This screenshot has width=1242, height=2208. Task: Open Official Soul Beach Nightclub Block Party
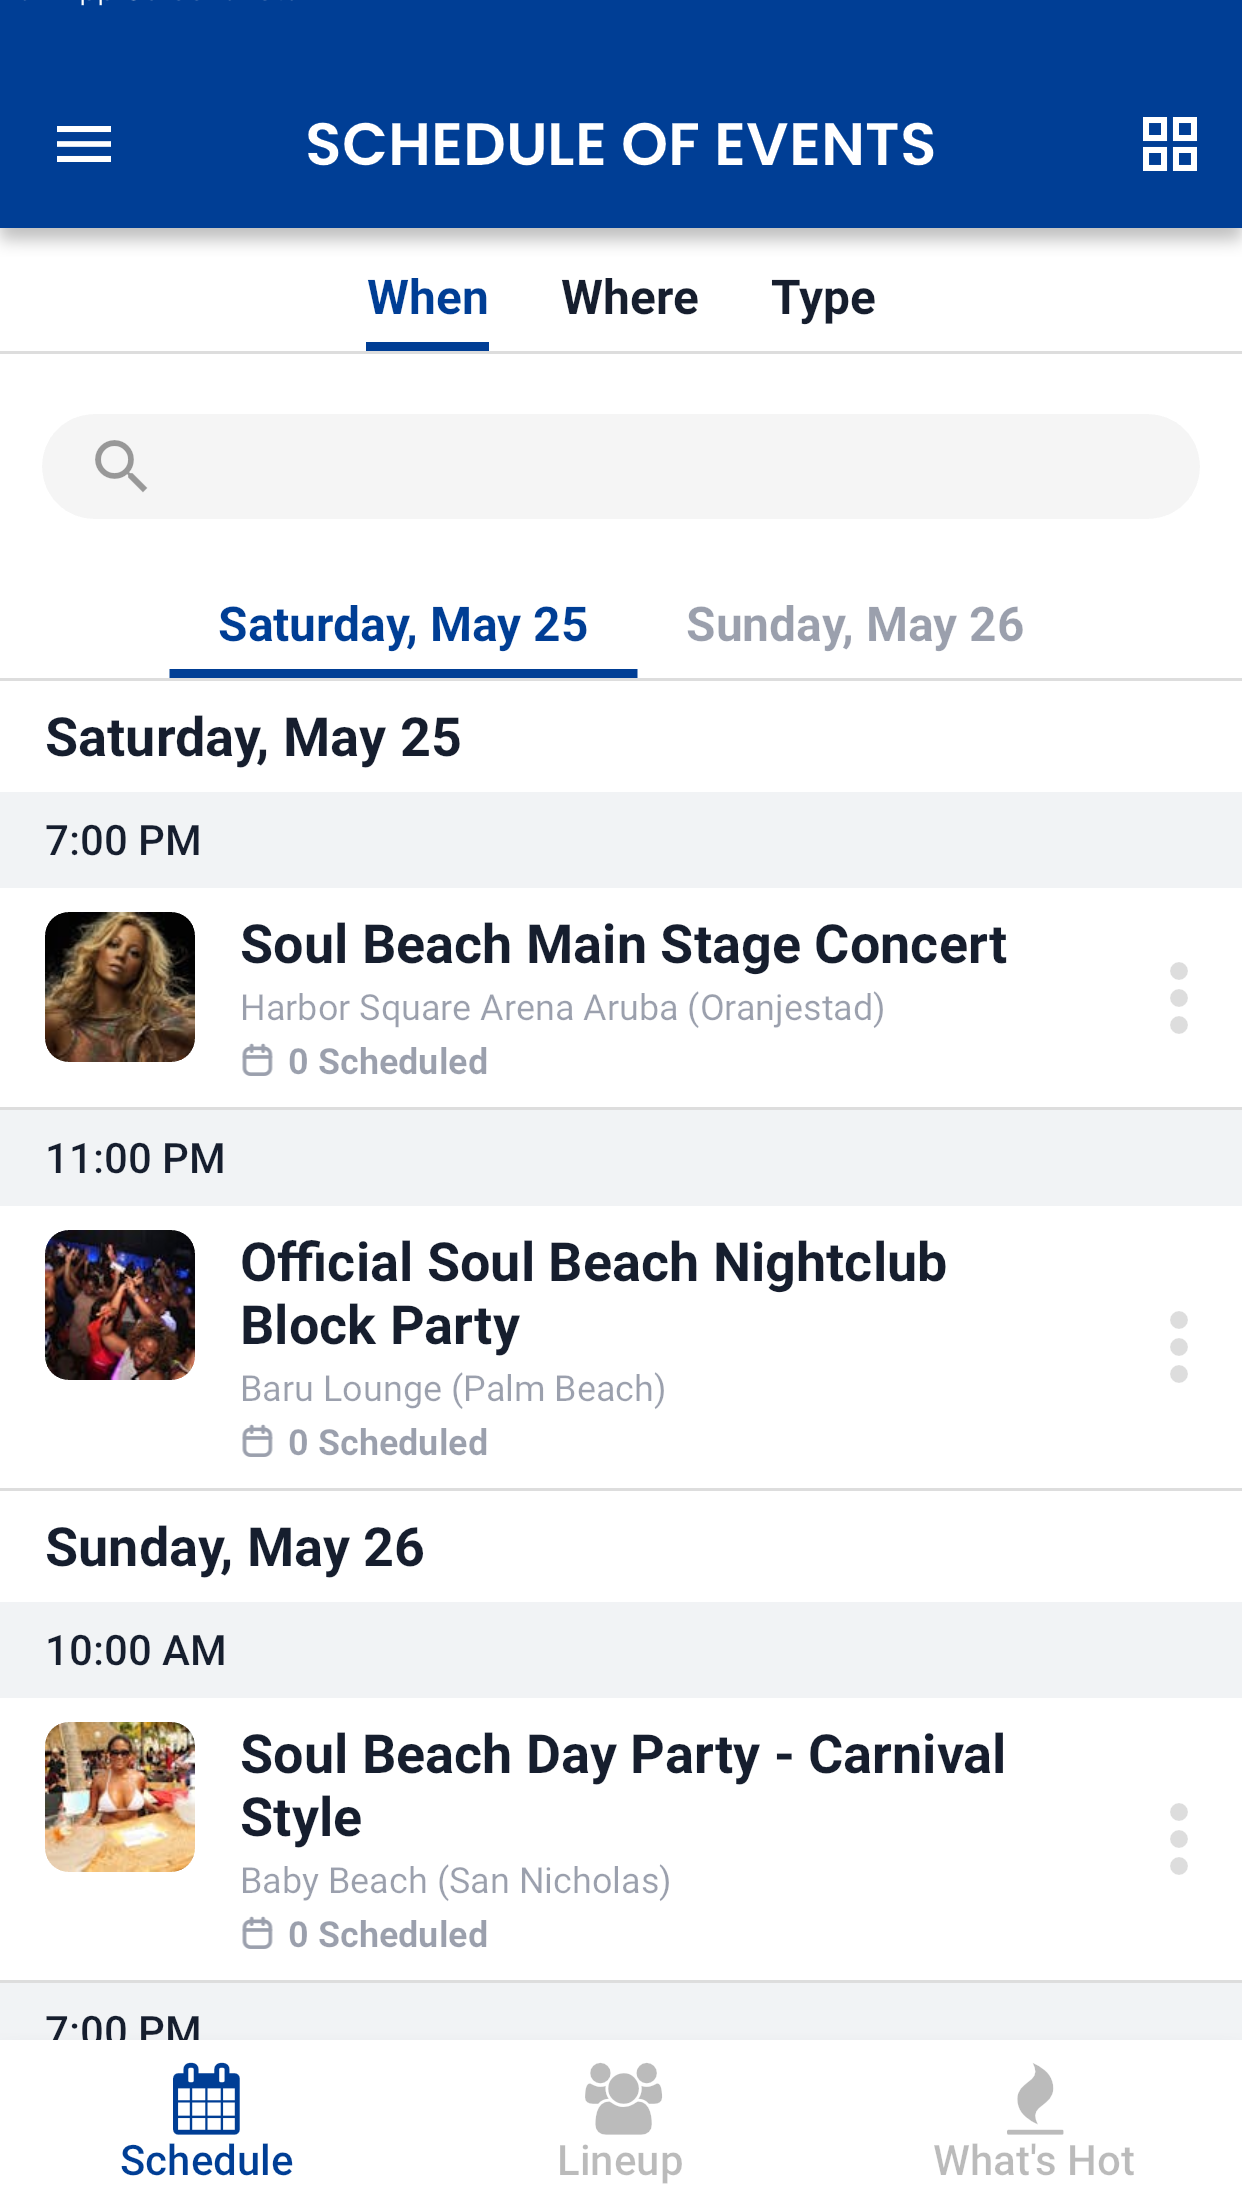click(x=594, y=1294)
